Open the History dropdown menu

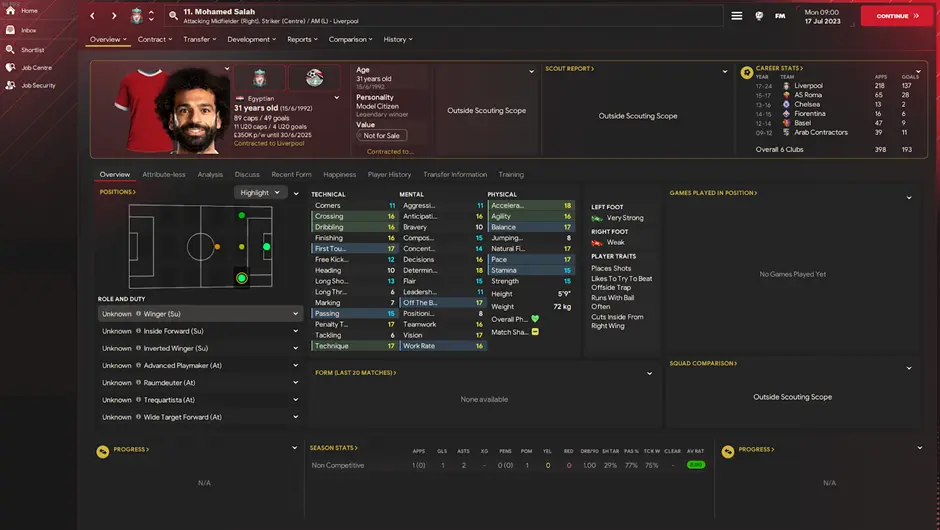[x=397, y=40]
